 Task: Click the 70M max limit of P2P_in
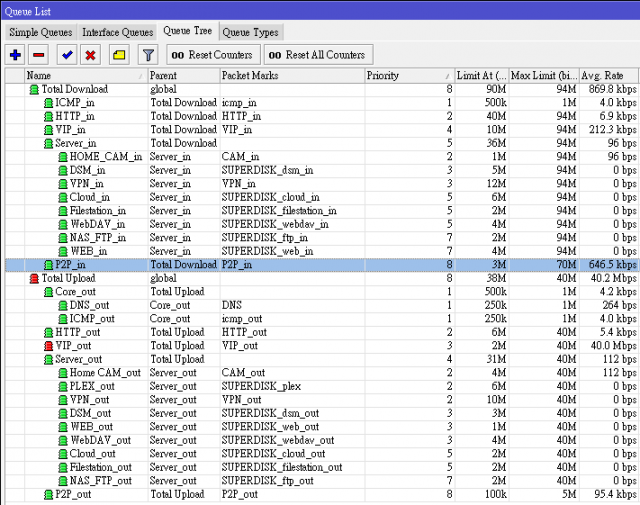coord(566,265)
